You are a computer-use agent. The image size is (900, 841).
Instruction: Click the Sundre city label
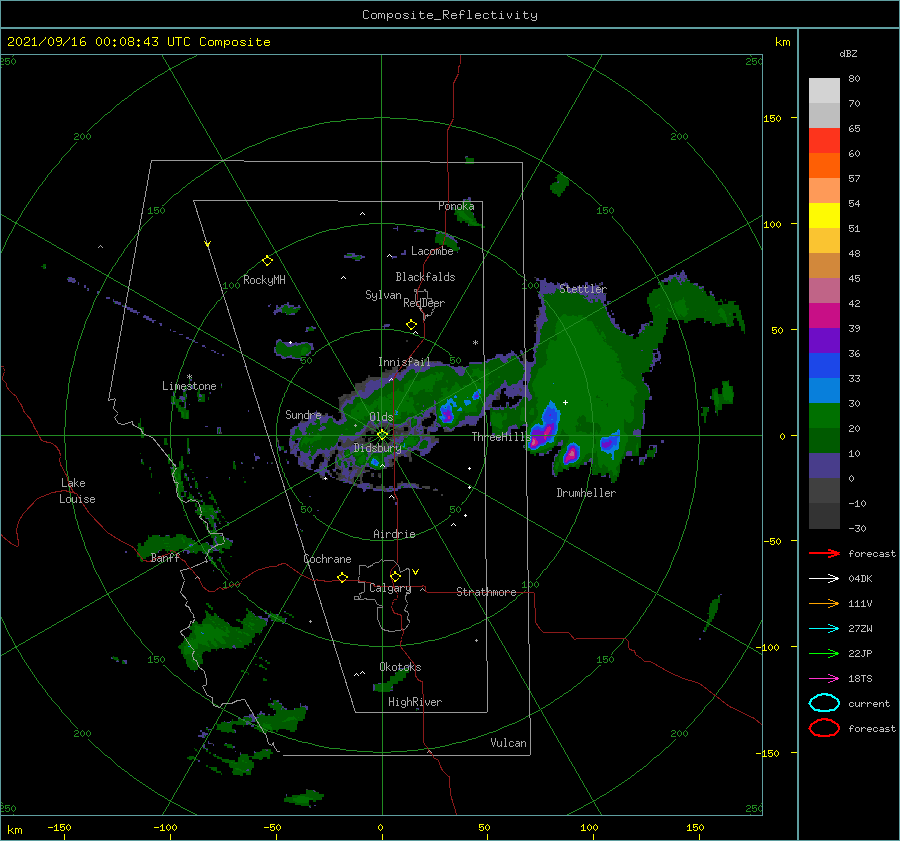click(303, 414)
